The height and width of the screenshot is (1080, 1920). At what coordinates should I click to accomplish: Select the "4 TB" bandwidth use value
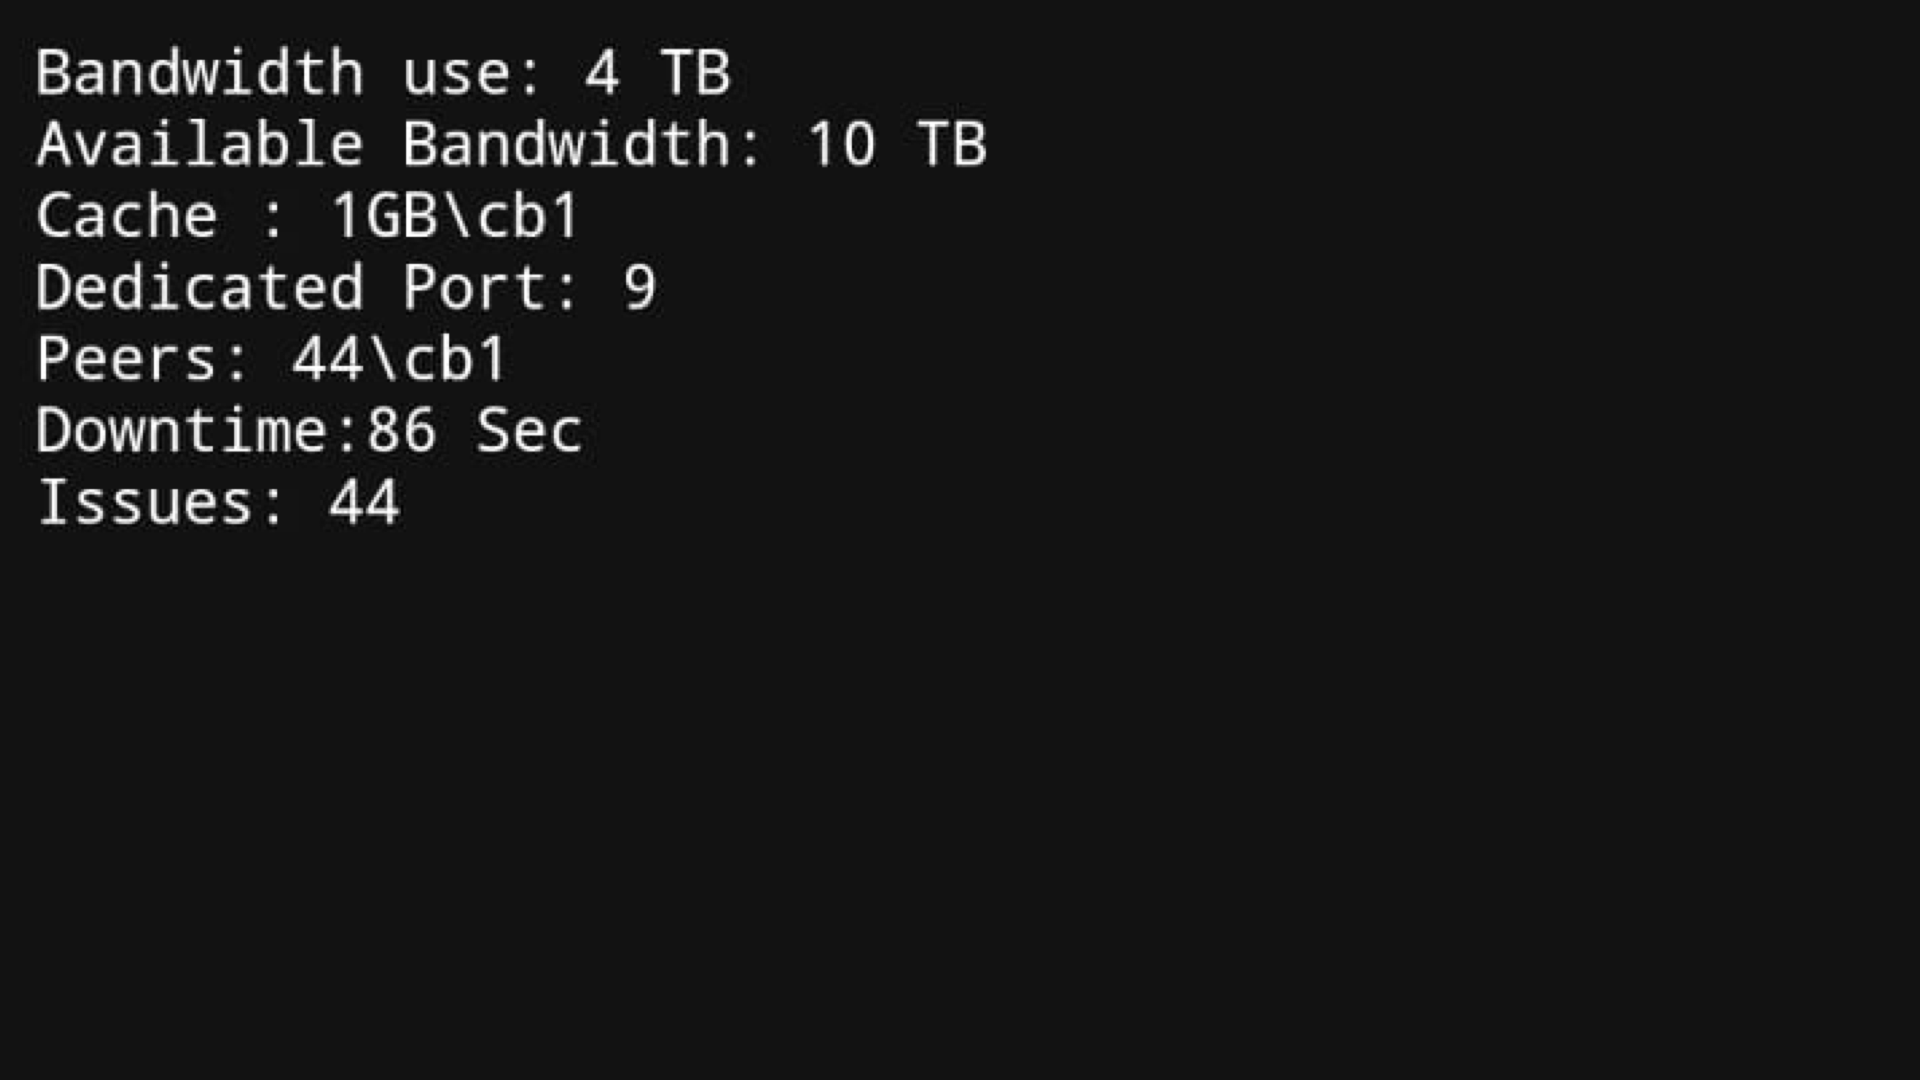point(657,73)
